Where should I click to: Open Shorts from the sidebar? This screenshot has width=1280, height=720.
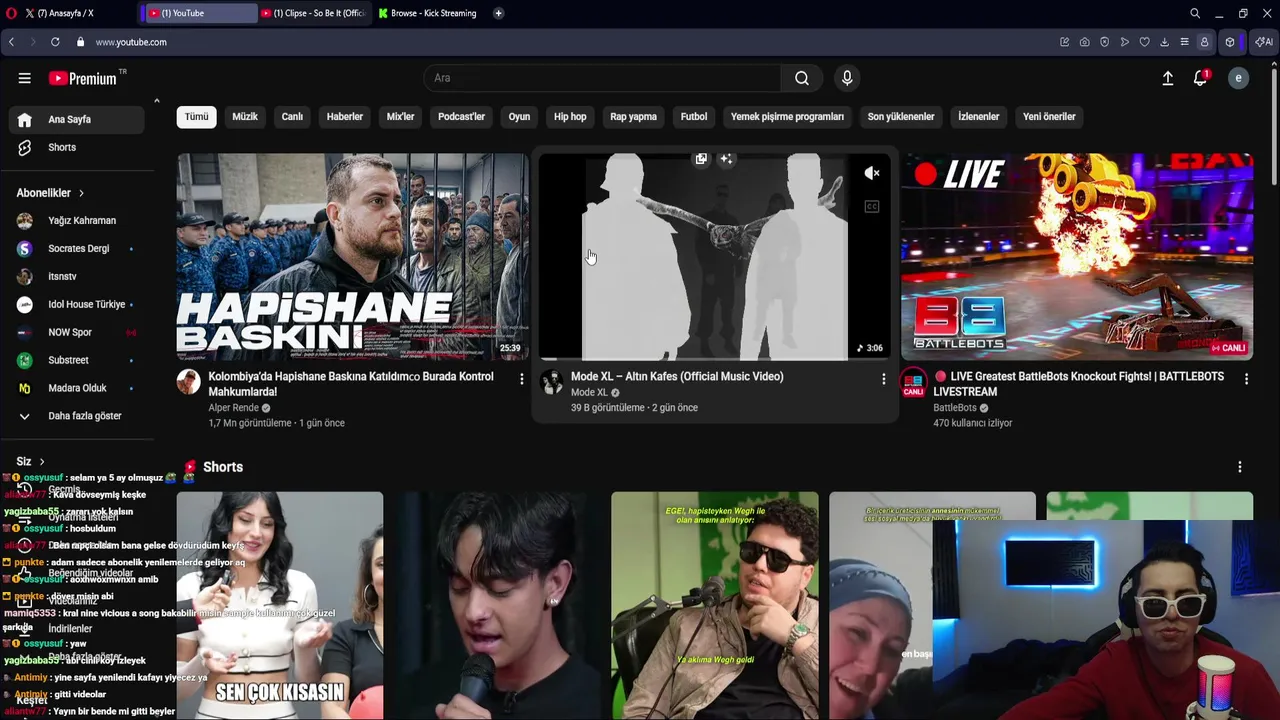click(77, 147)
